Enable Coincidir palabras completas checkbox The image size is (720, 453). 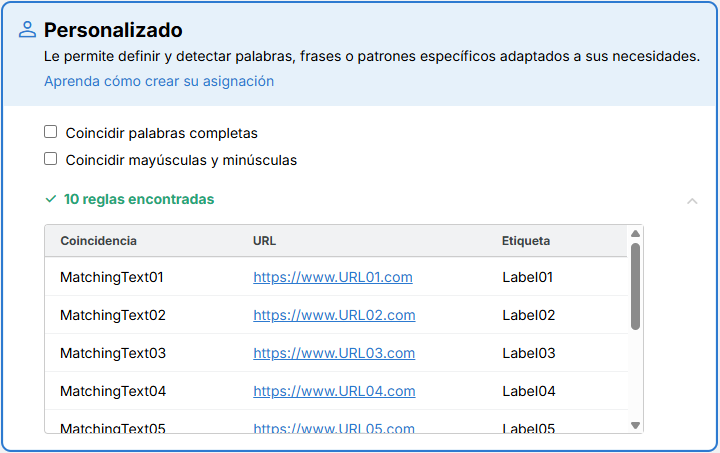pos(51,132)
